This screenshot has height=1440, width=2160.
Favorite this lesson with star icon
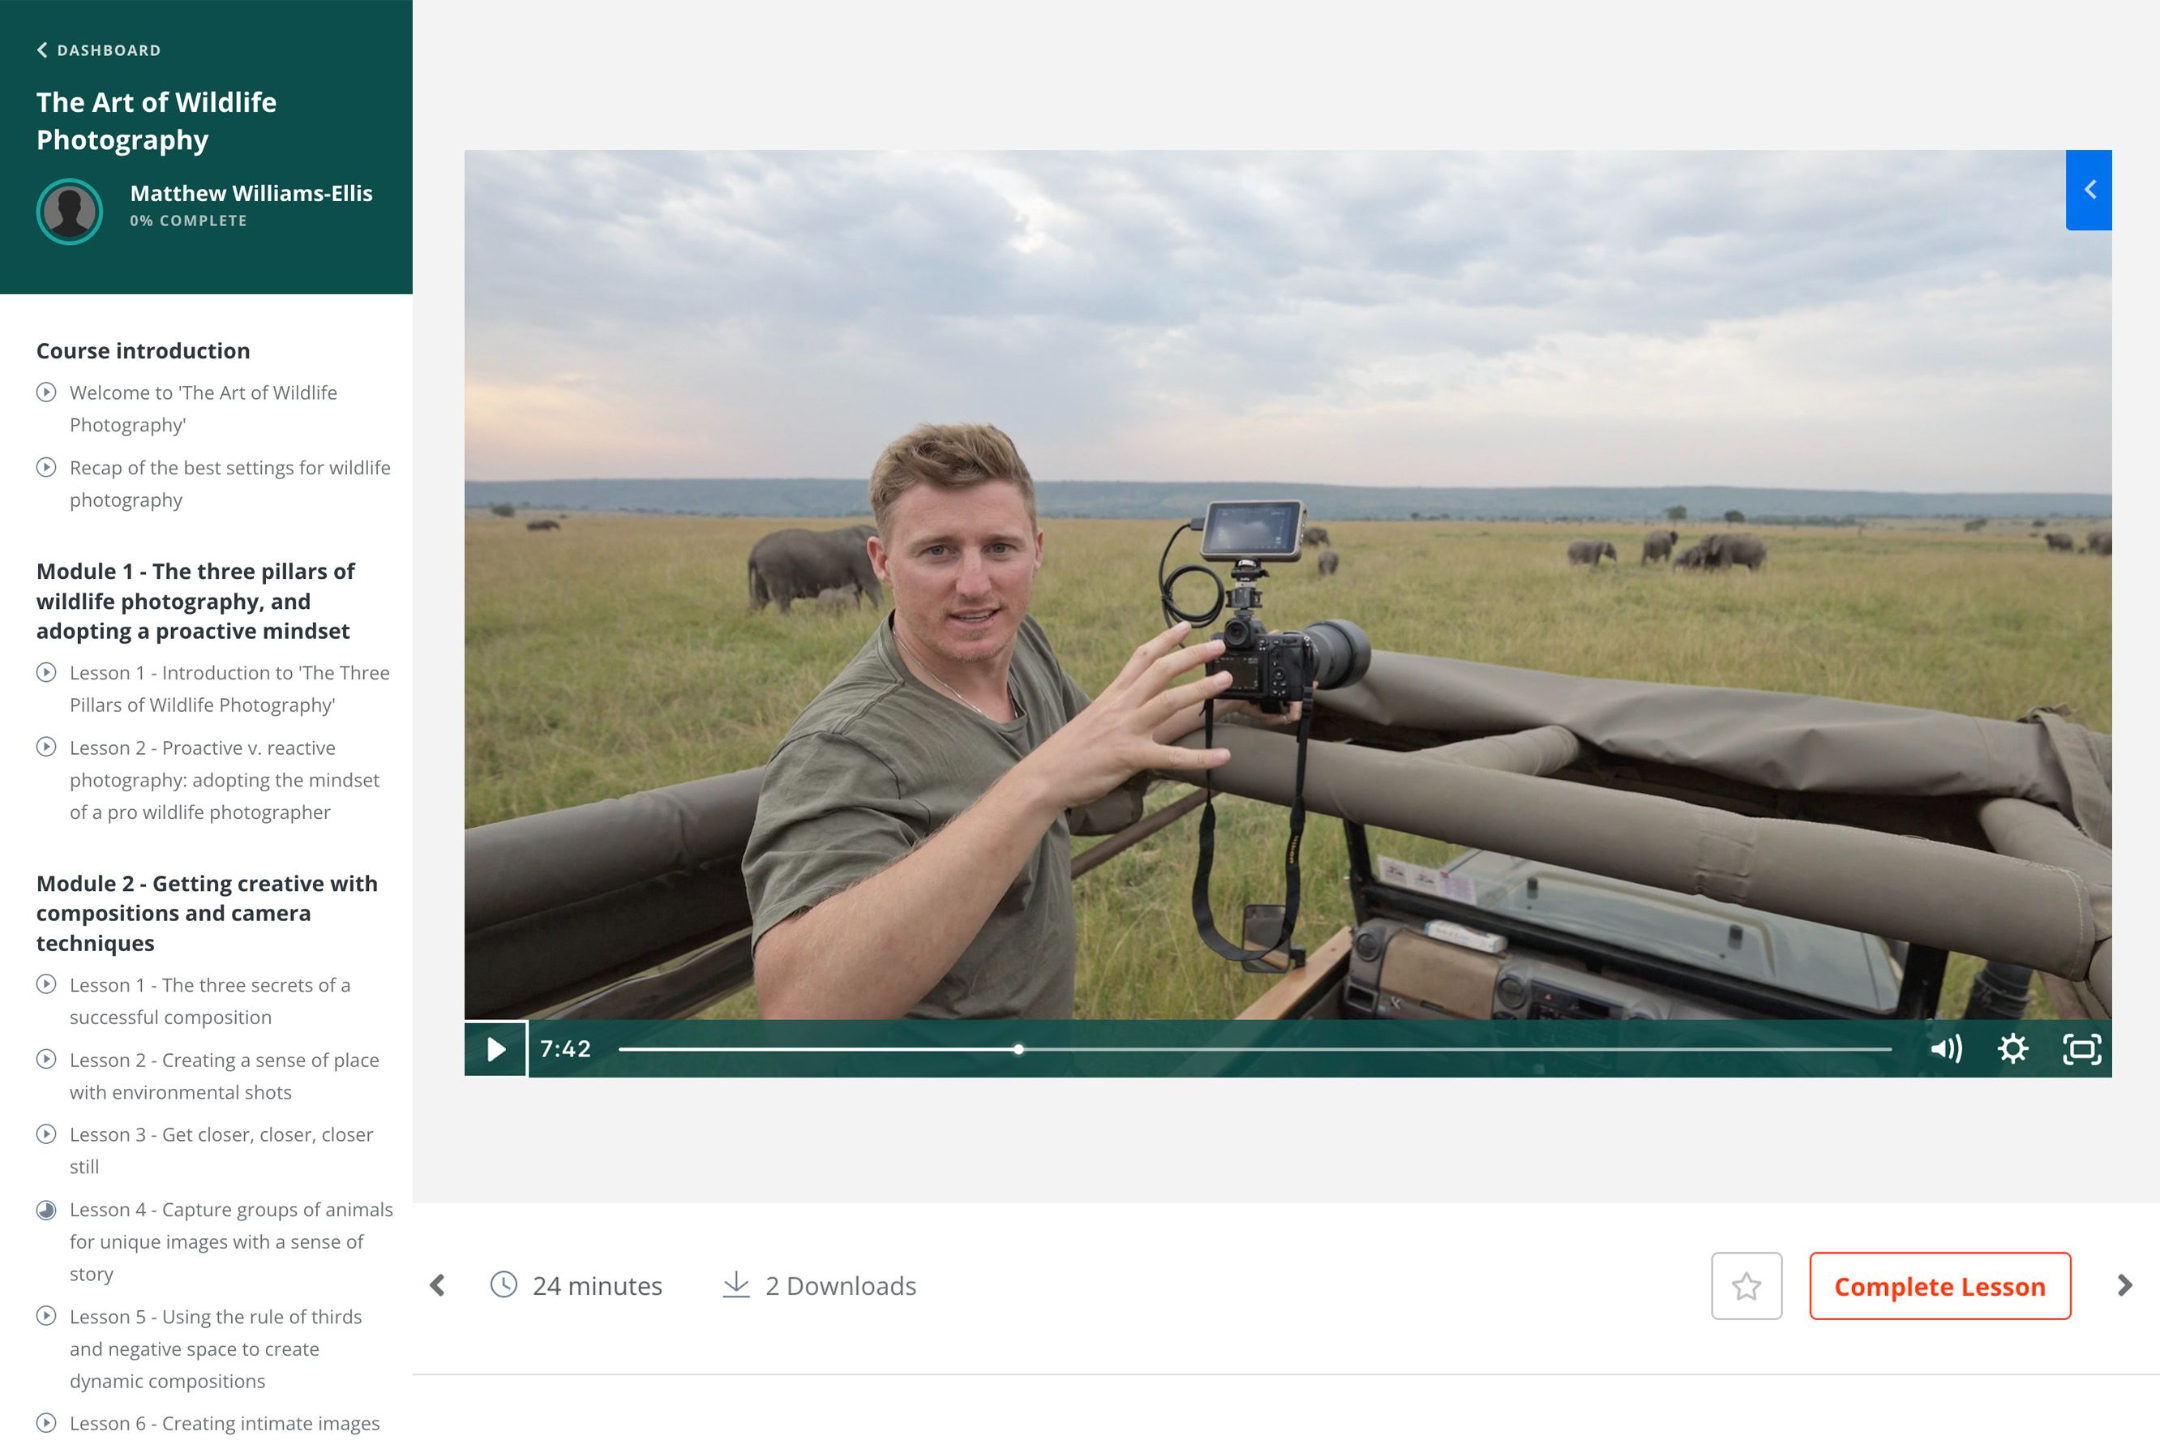click(x=1746, y=1285)
